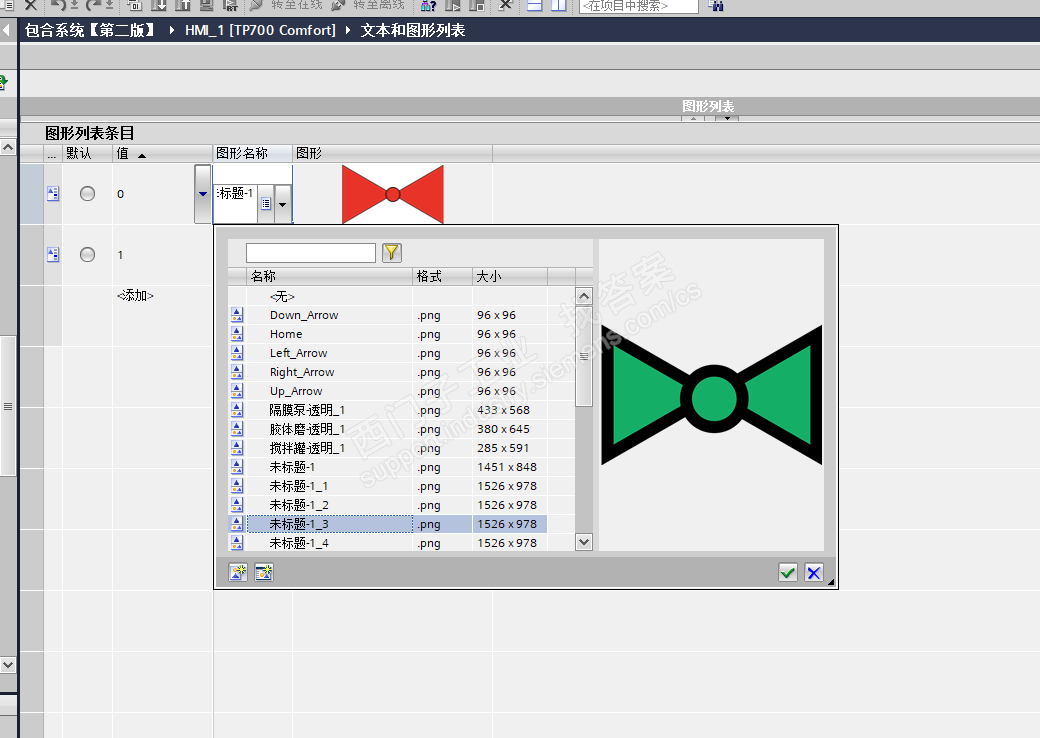Click the list selector icon in 图形名称 cell
Image resolution: width=1040 pixels, height=738 pixels.
(266, 204)
